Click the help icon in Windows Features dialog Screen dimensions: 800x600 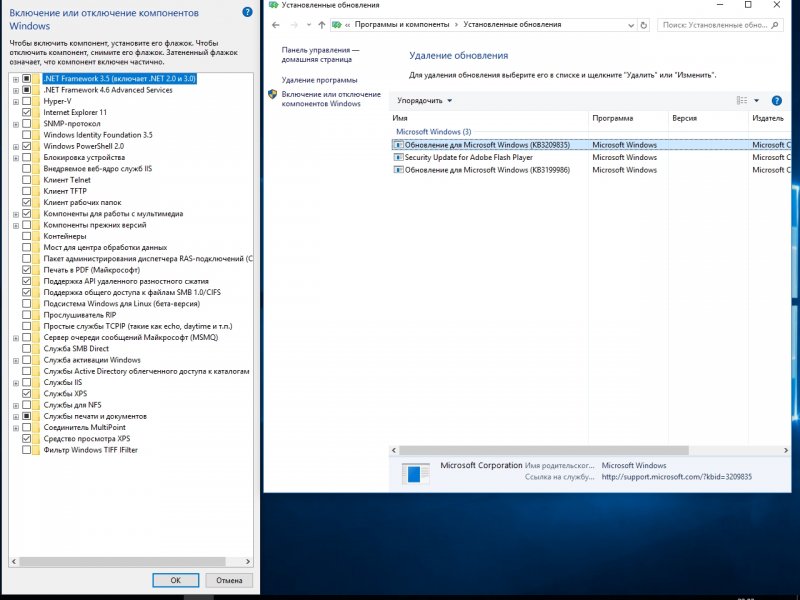point(247,12)
